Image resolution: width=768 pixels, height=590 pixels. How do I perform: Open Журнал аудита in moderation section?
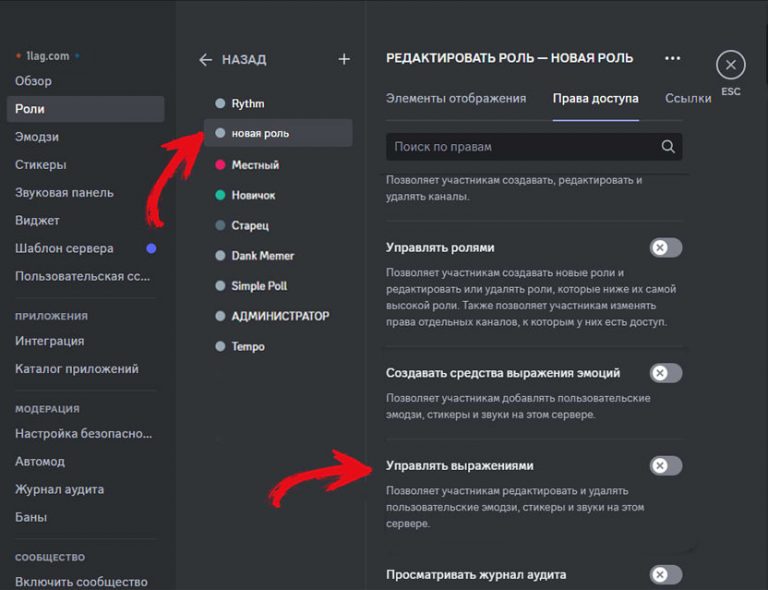click(59, 489)
